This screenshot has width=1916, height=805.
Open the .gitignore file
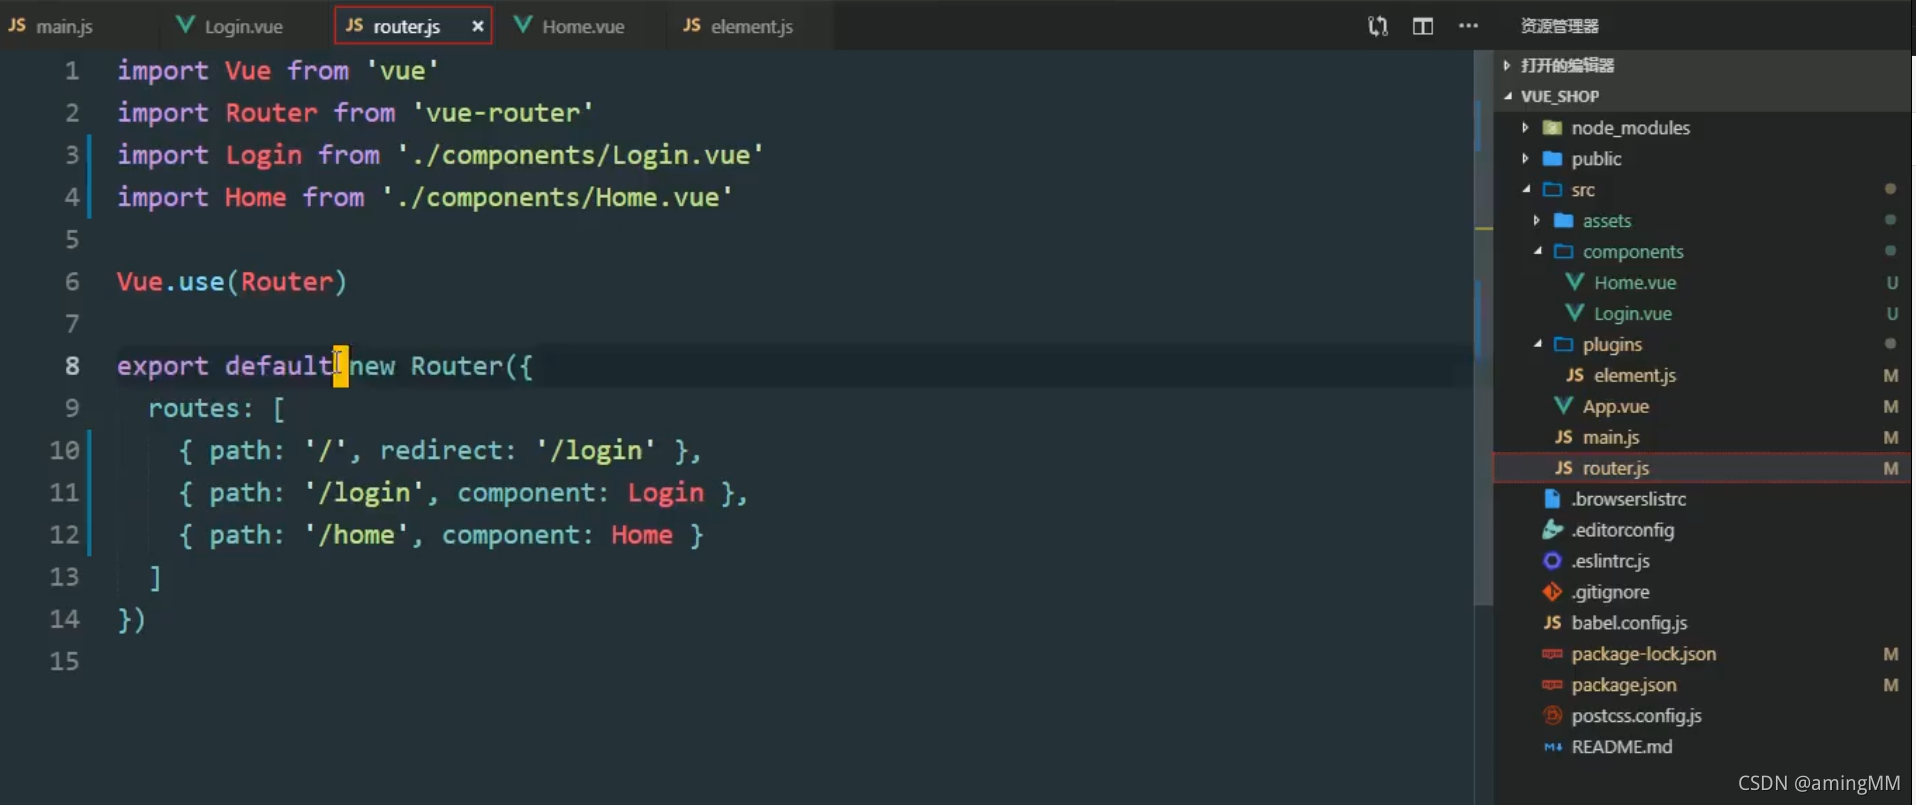(x=1610, y=592)
